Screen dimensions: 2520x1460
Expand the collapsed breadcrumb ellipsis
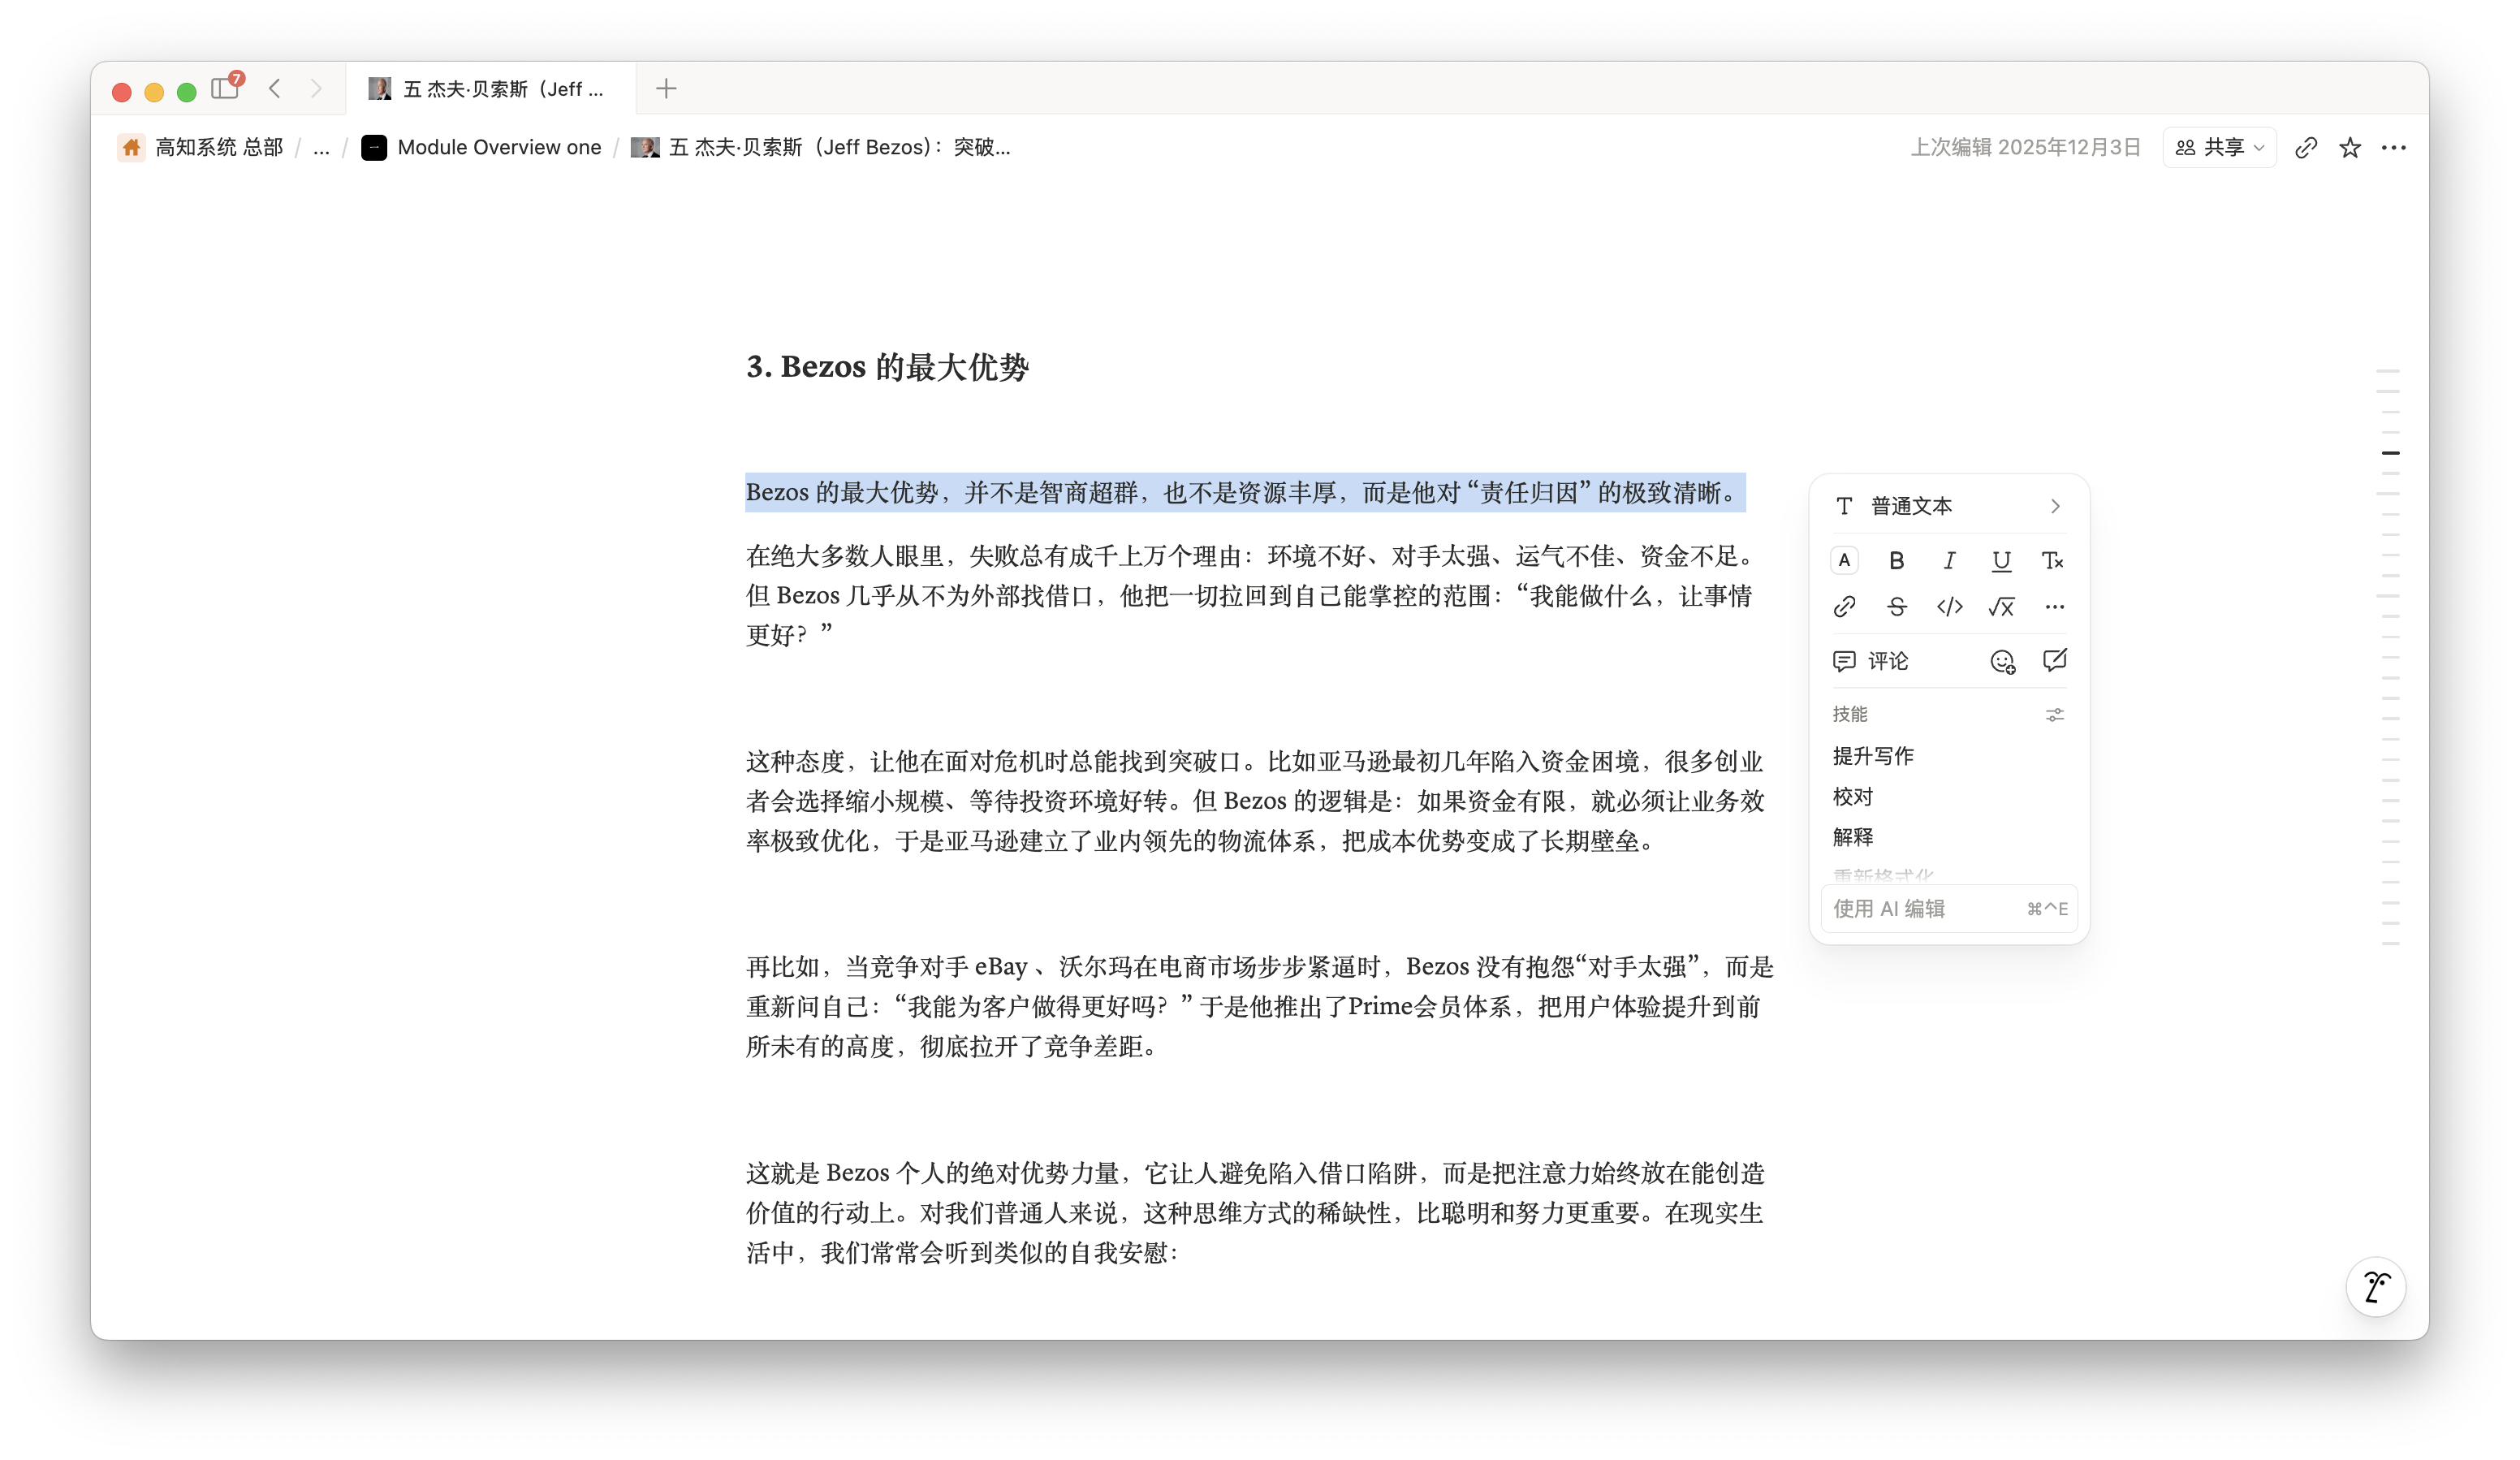click(321, 148)
